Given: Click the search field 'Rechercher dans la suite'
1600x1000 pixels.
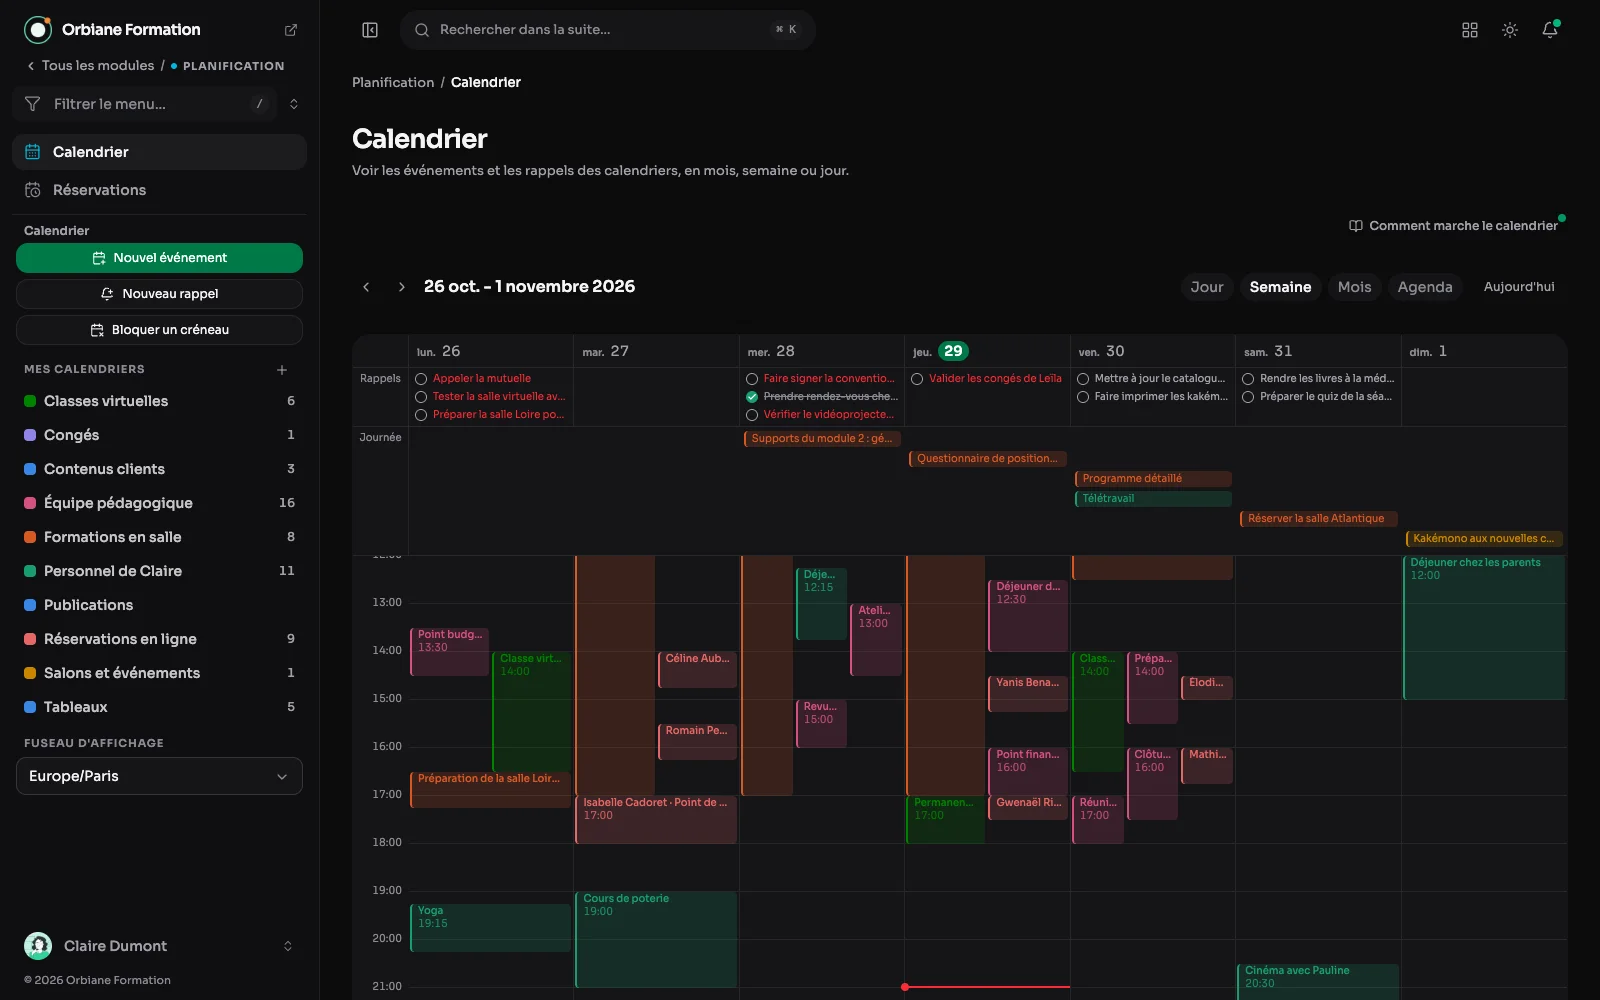Looking at the screenshot, I should click(x=607, y=30).
